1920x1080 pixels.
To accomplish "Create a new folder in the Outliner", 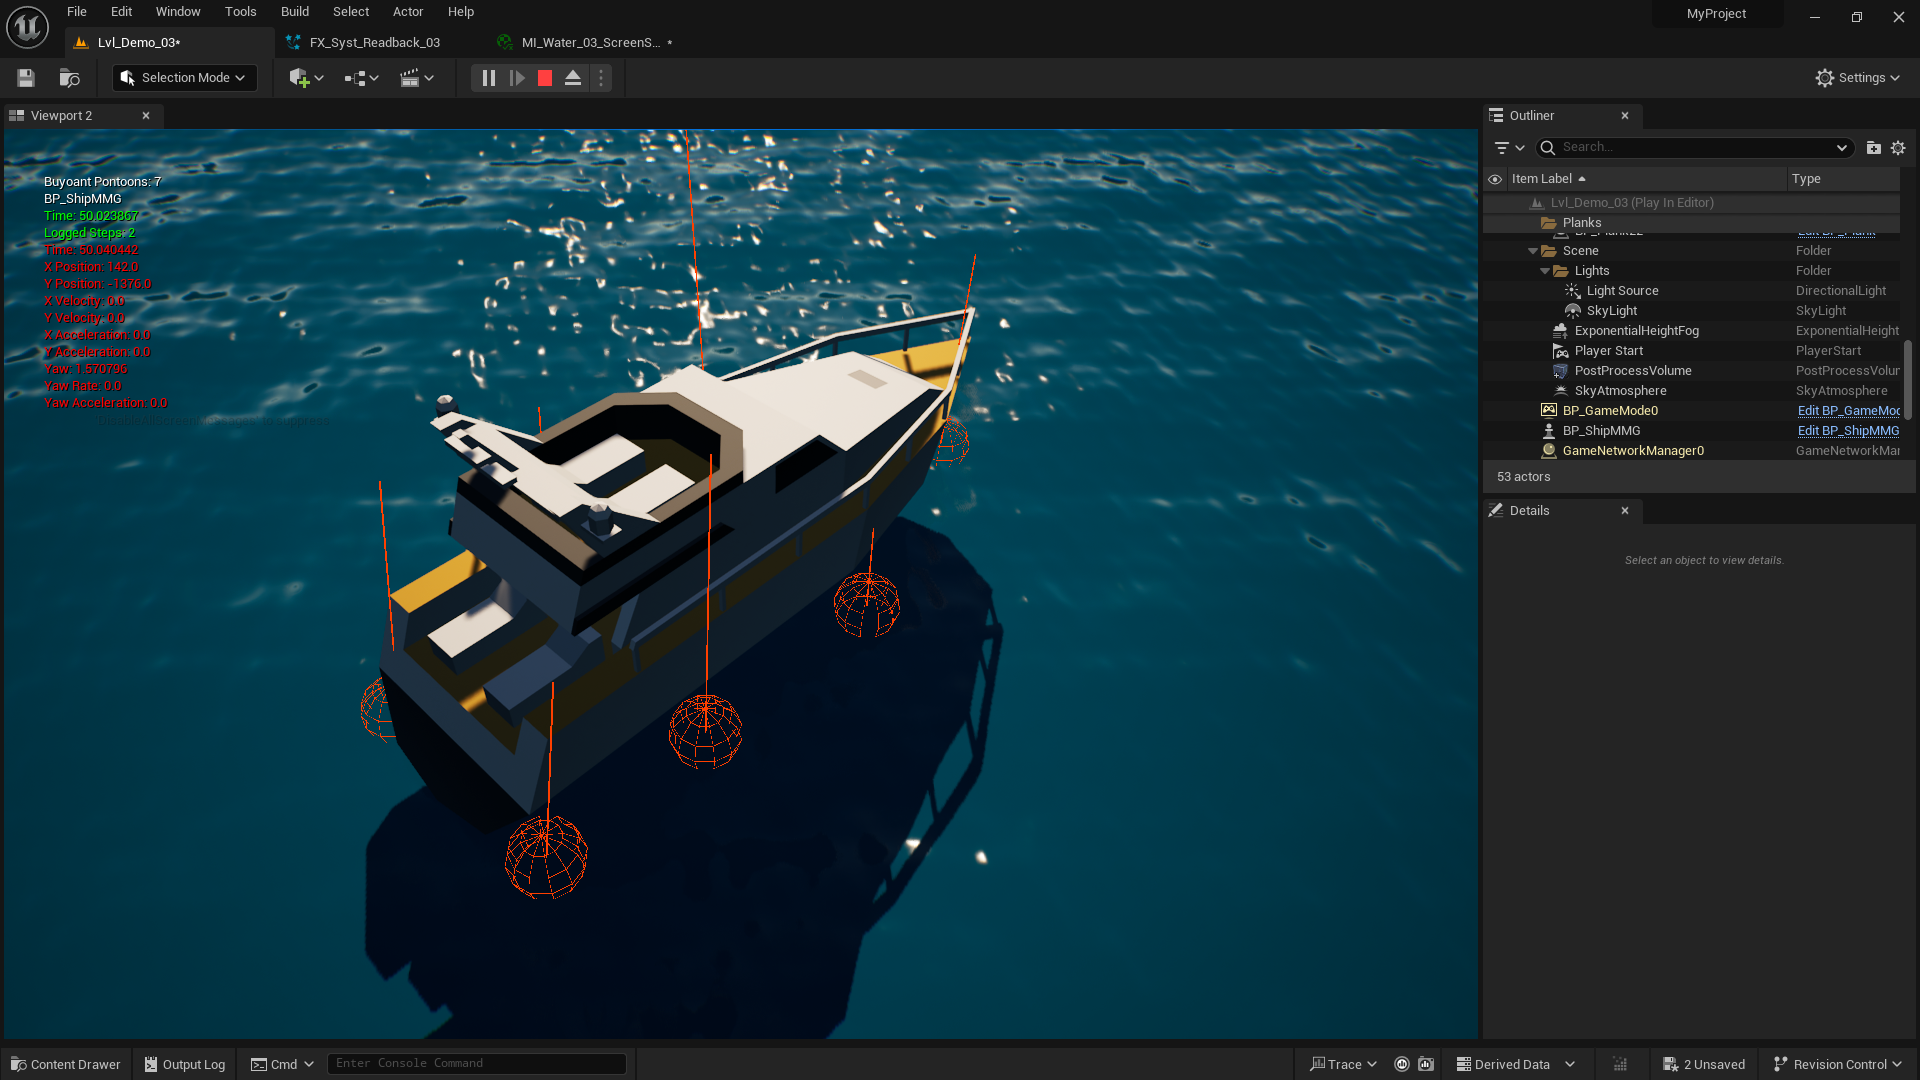I will point(1874,147).
